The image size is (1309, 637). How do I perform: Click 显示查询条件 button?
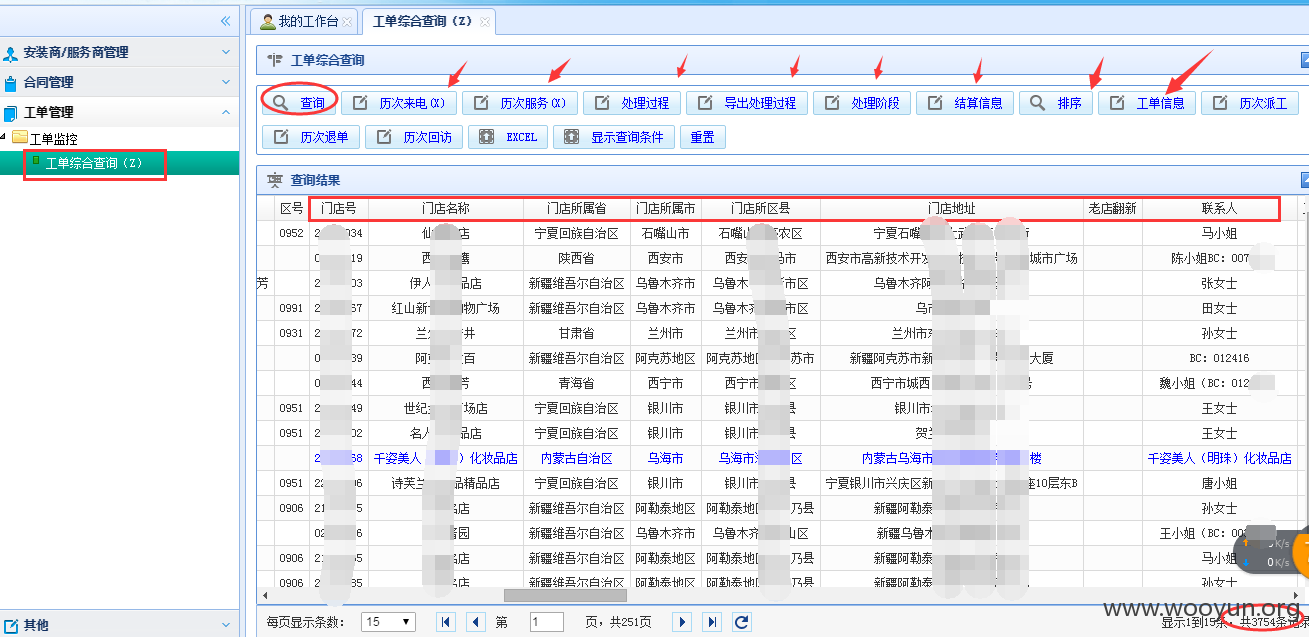(614, 137)
